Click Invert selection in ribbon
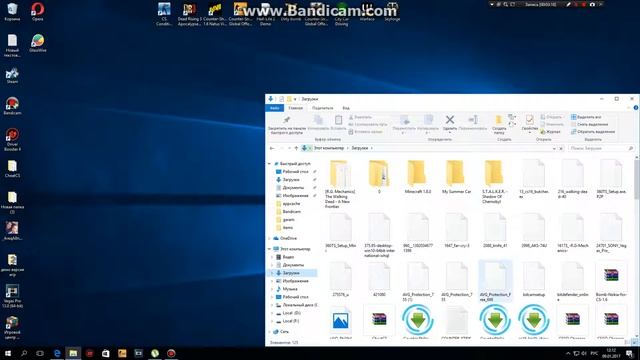 pos(593,132)
